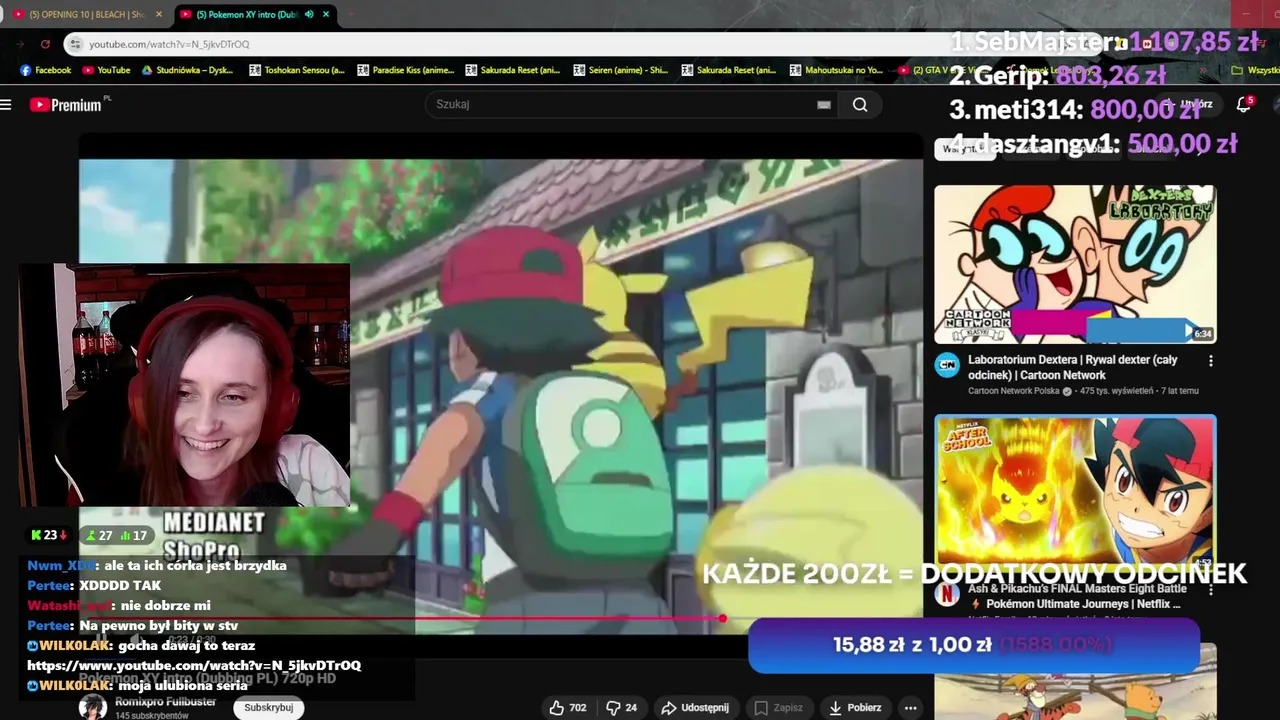Image resolution: width=1280 pixels, height=720 pixels.
Task: Click the YouTube search magnifier button
Action: pos(860,105)
